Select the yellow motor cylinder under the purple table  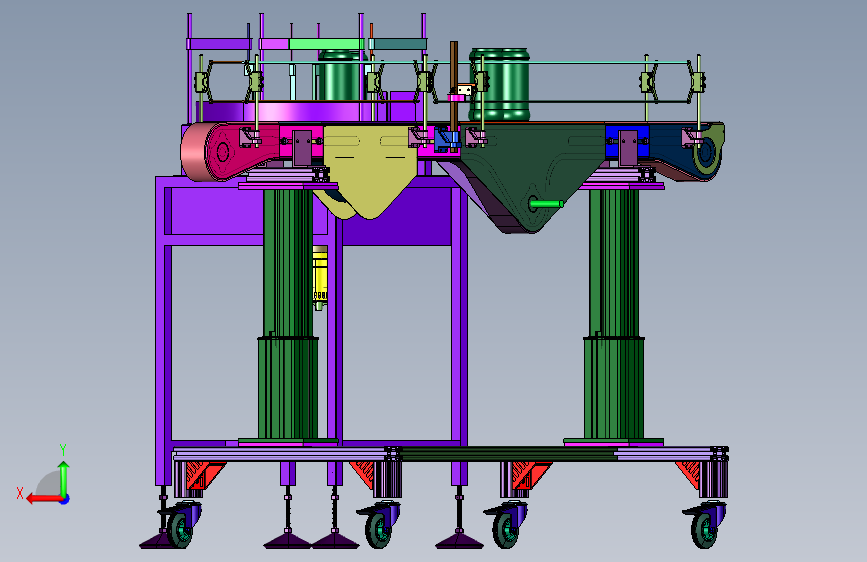tap(320, 276)
